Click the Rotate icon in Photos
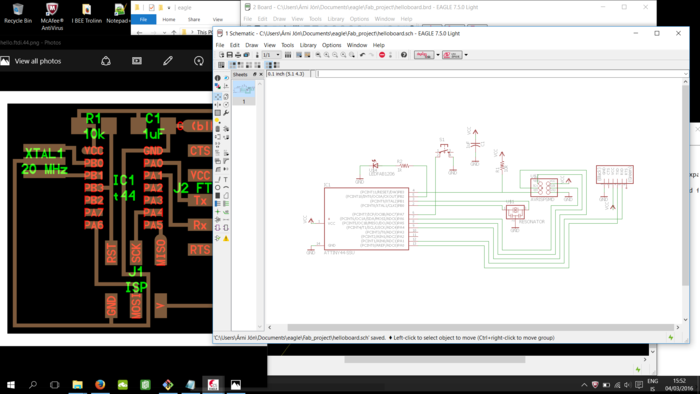Screen dimensions: 700x394 coord(199,61)
